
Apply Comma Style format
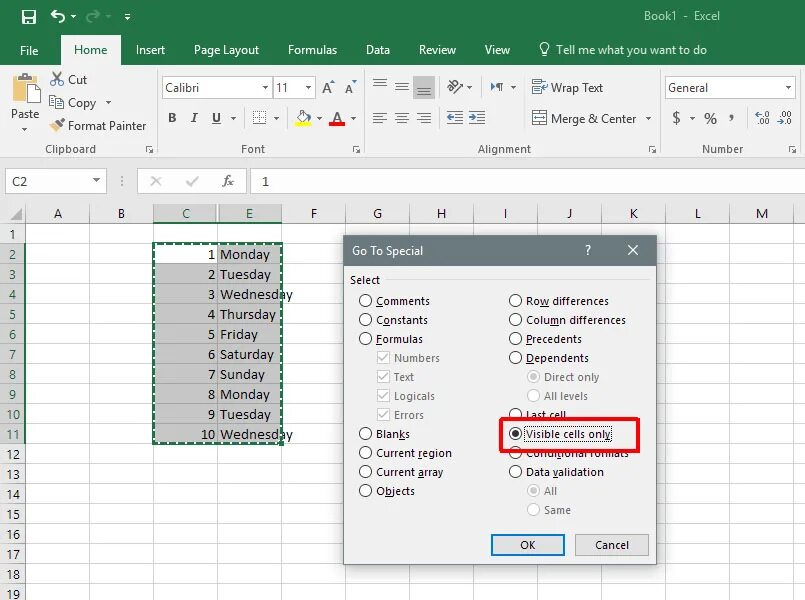click(x=732, y=119)
